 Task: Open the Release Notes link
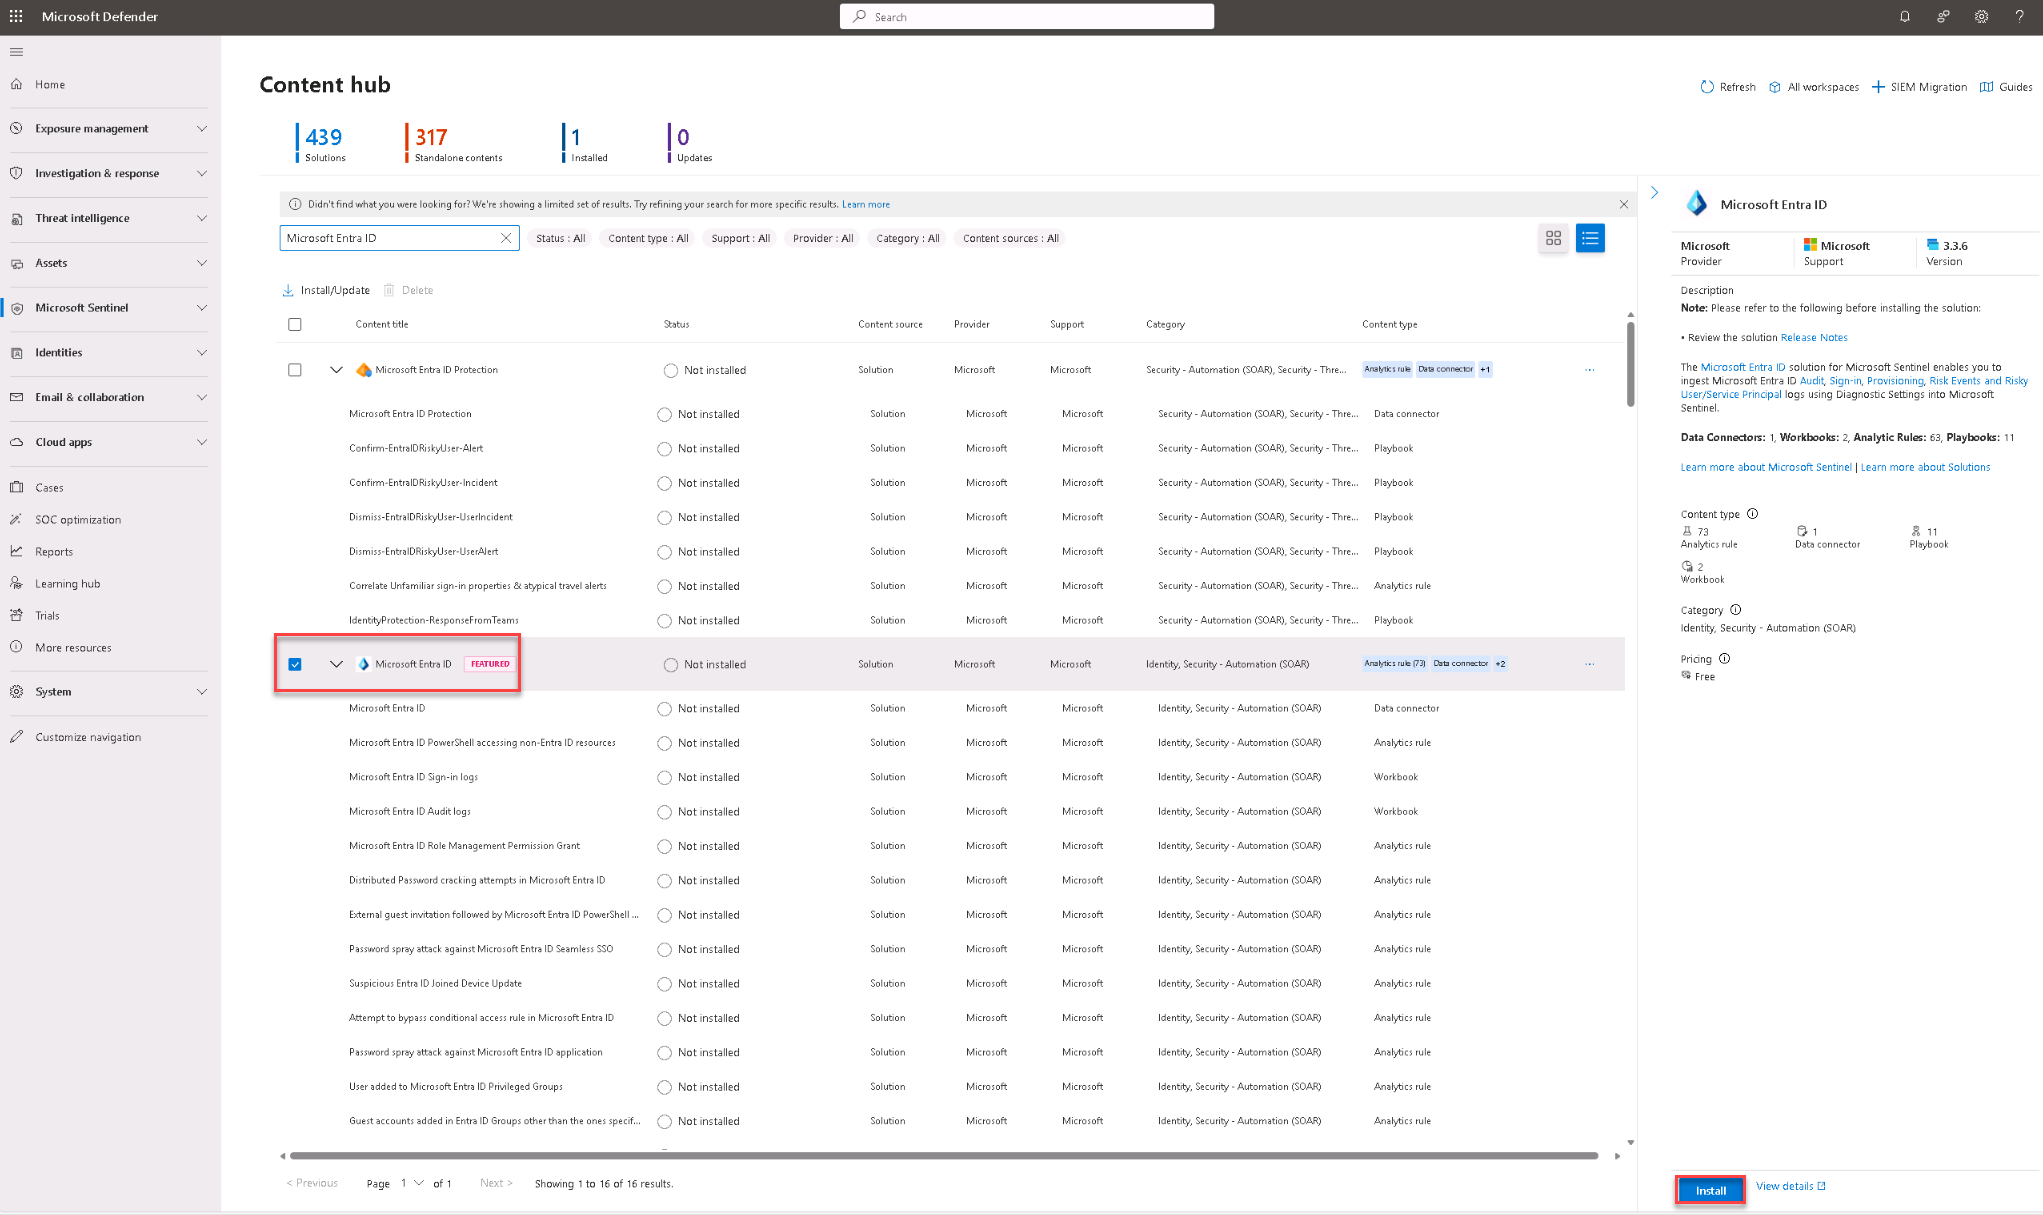[x=1814, y=338]
